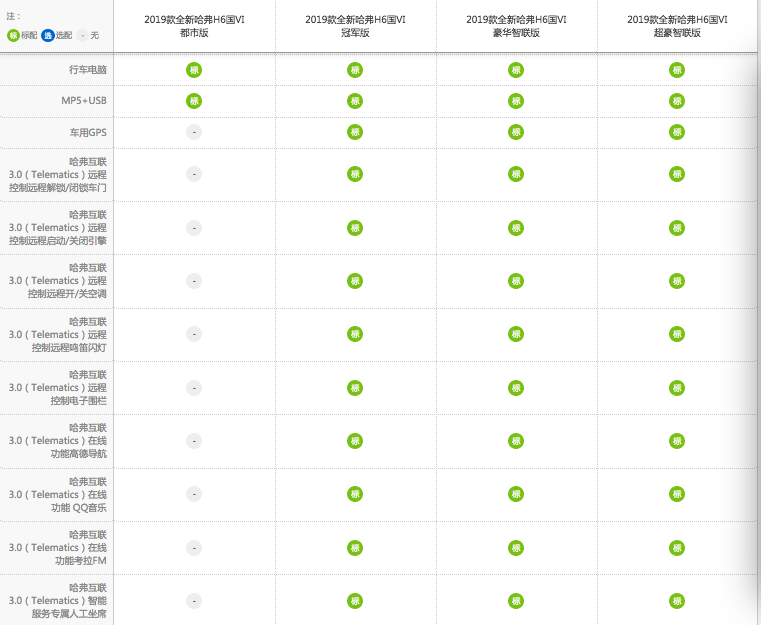Click the 行车电脑 row label
Image resolution: width=761 pixels, height=625 pixels.
87,70
